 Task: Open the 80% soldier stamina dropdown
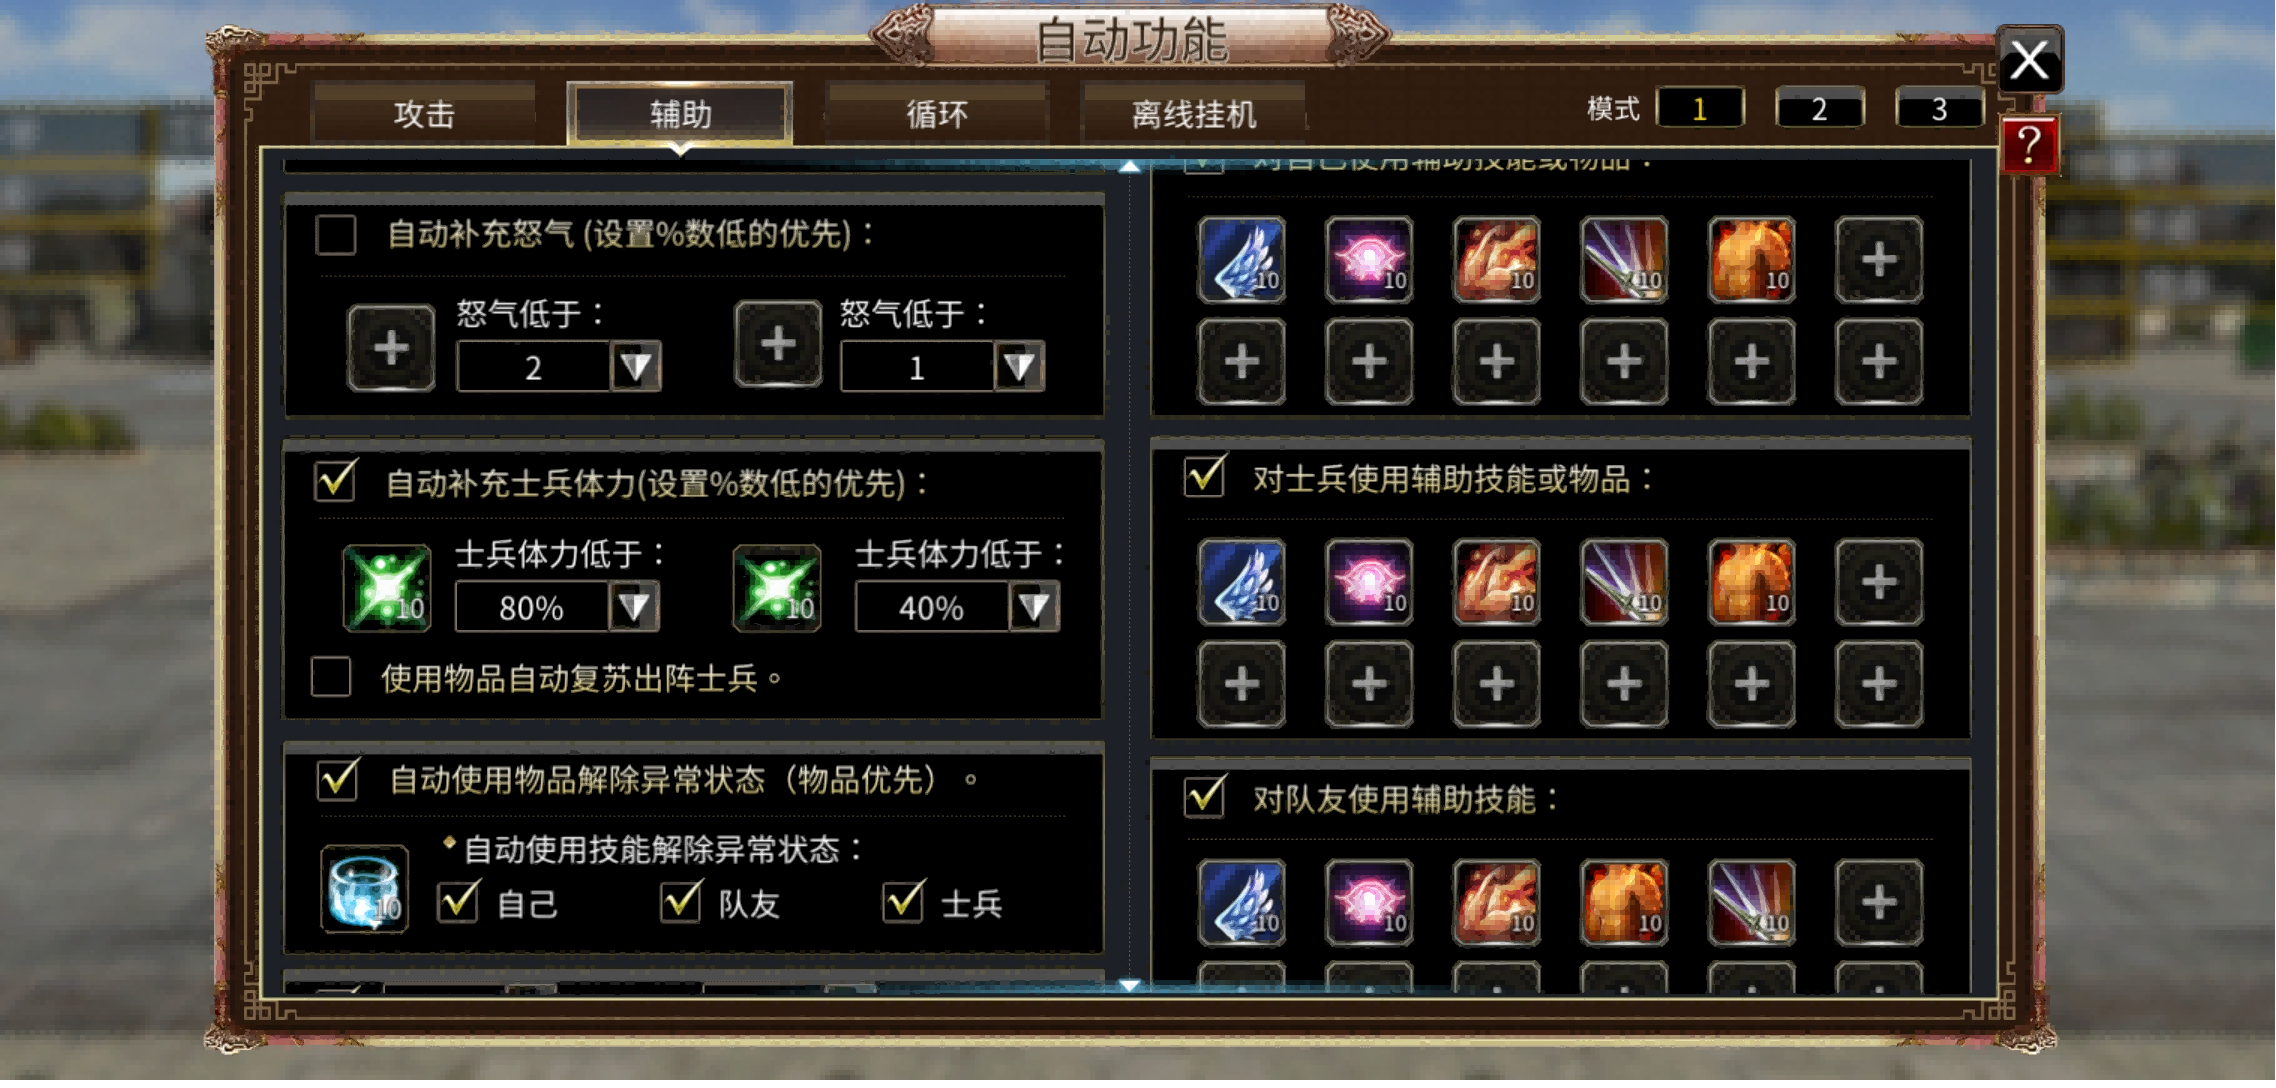[634, 607]
